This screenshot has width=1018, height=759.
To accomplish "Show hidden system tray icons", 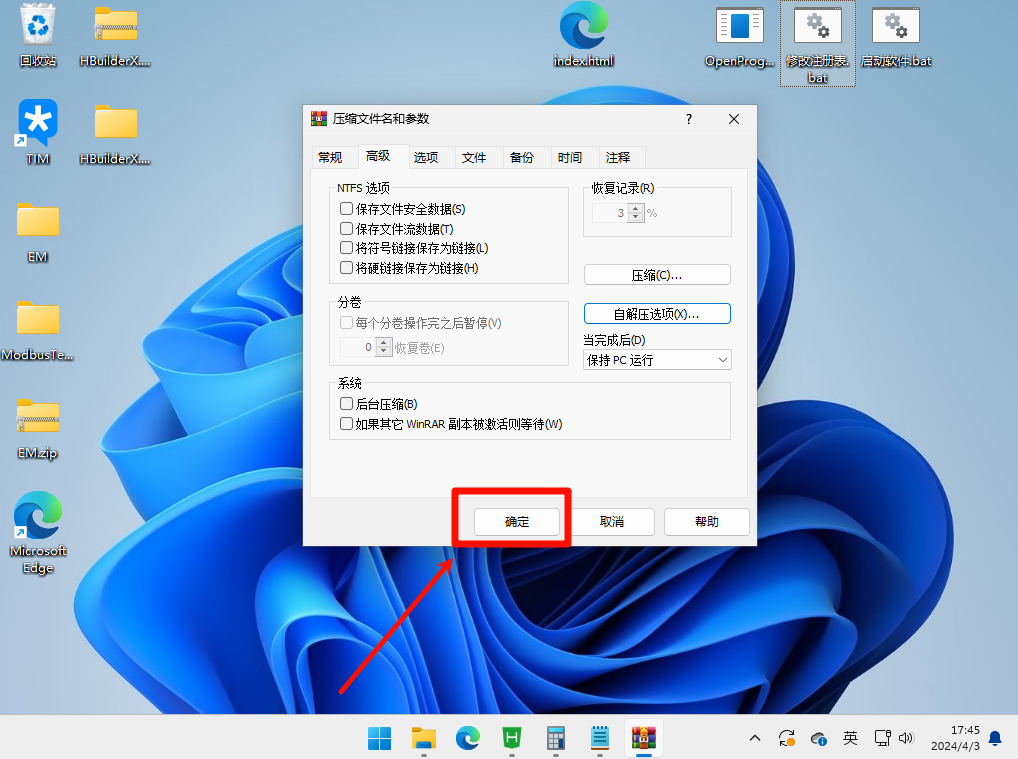I will (754, 738).
